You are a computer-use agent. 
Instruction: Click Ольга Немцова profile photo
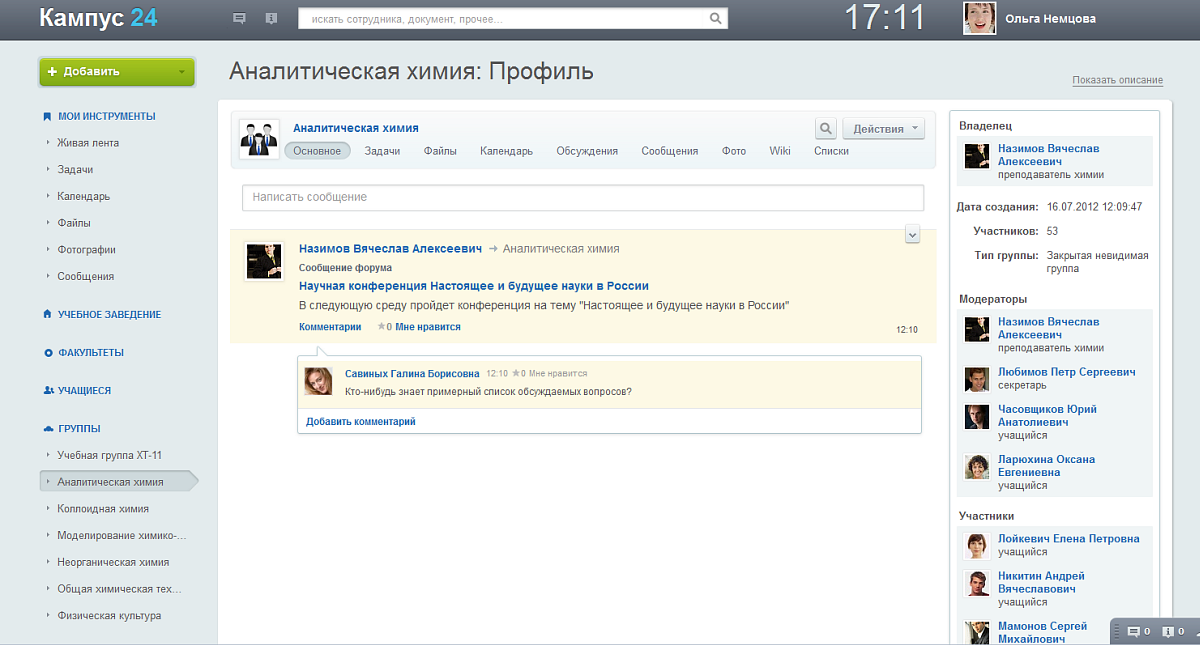pyautogui.click(x=979, y=18)
